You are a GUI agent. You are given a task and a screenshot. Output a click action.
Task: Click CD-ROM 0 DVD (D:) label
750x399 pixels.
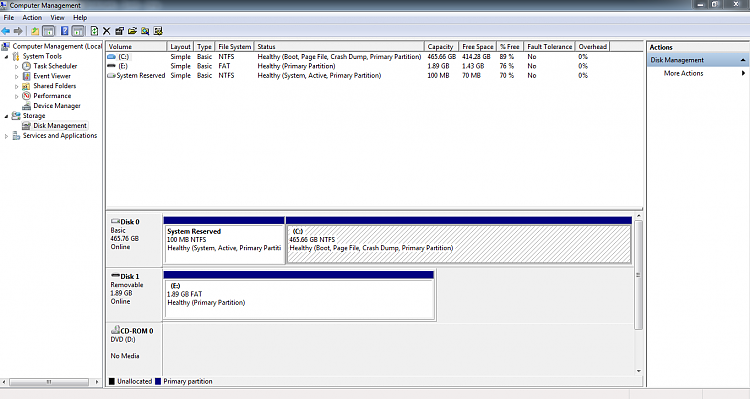coord(134,348)
